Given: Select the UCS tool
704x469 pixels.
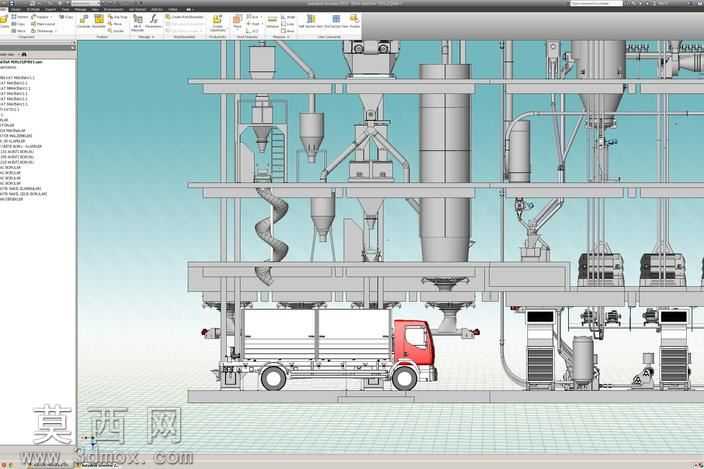Looking at the screenshot, I should pos(253,31).
